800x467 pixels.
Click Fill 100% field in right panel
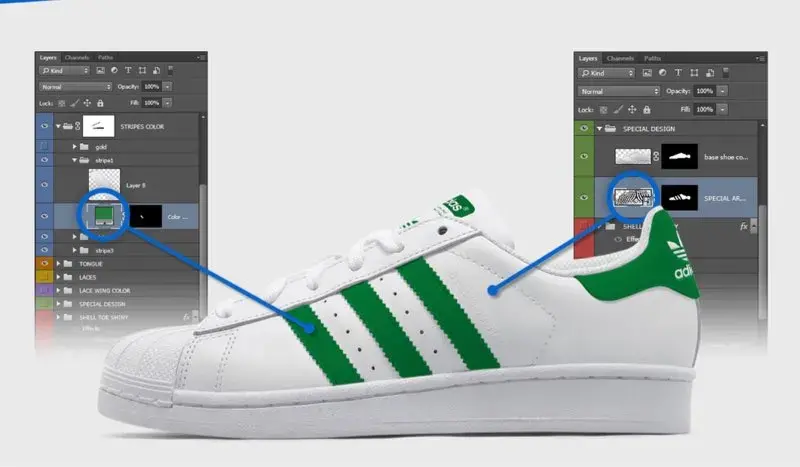click(x=705, y=109)
